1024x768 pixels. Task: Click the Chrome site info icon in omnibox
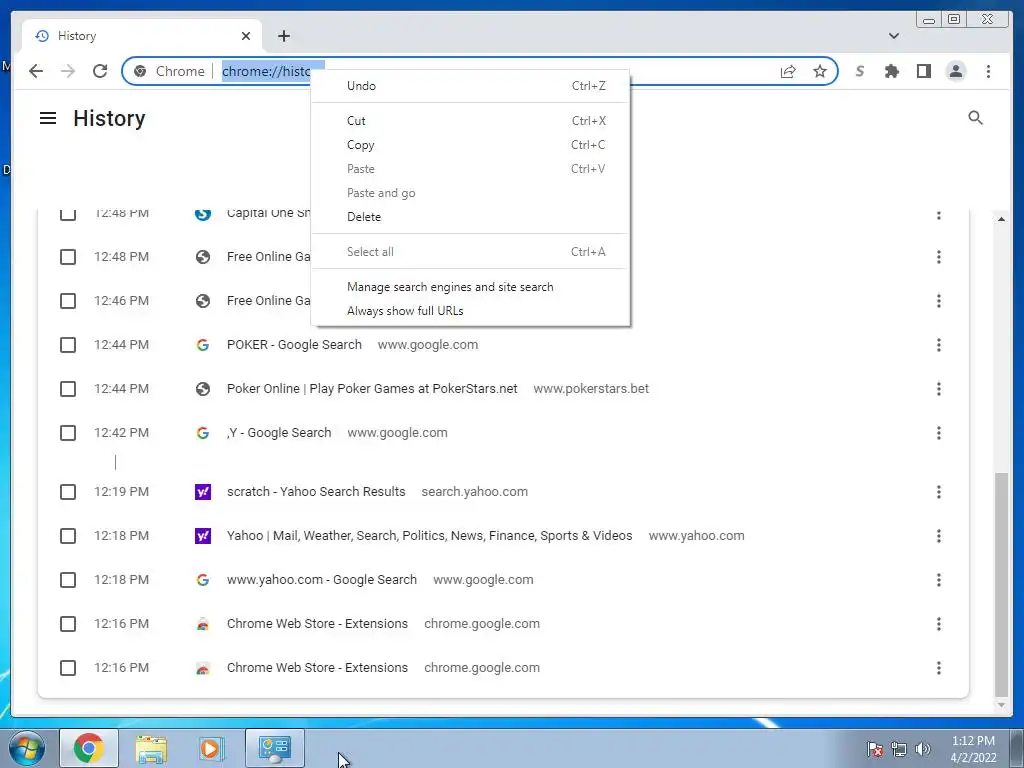click(x=140, y=71)
